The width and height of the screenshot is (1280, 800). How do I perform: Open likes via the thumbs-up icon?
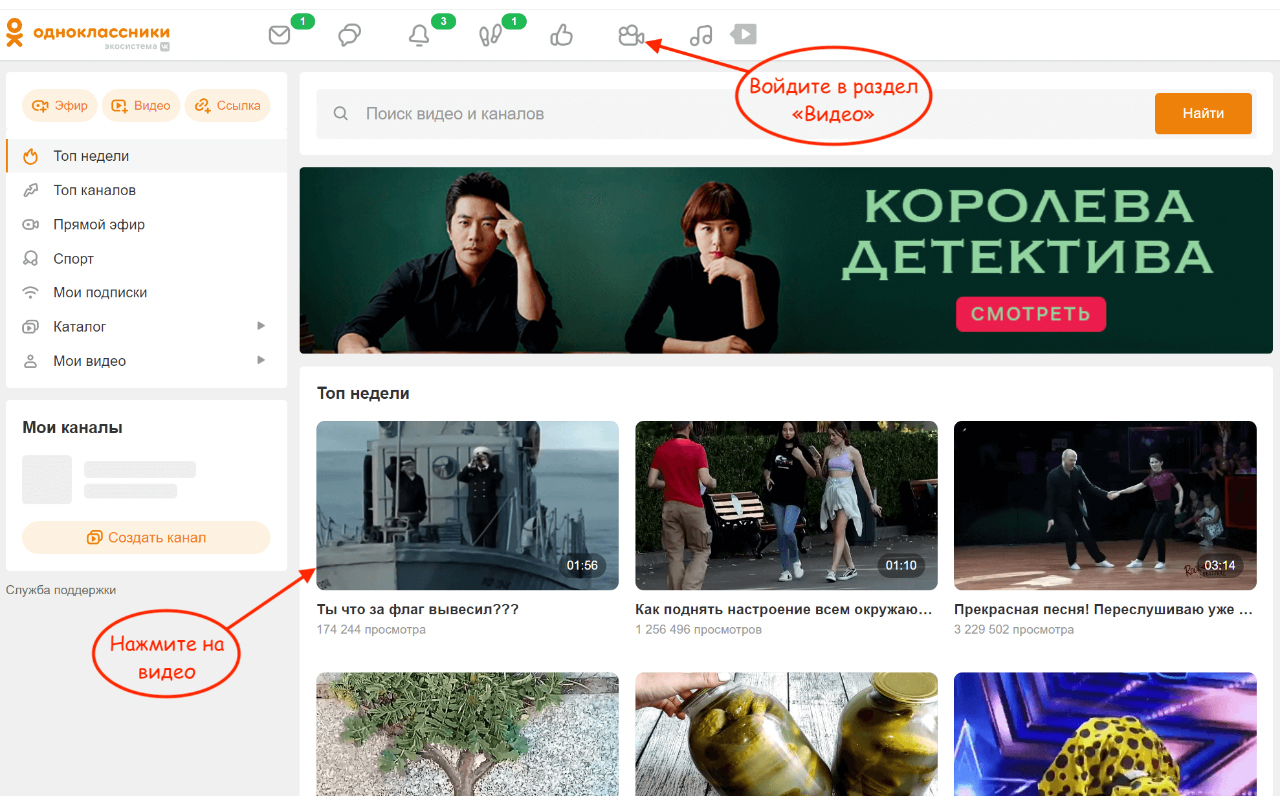pos(561,35)
